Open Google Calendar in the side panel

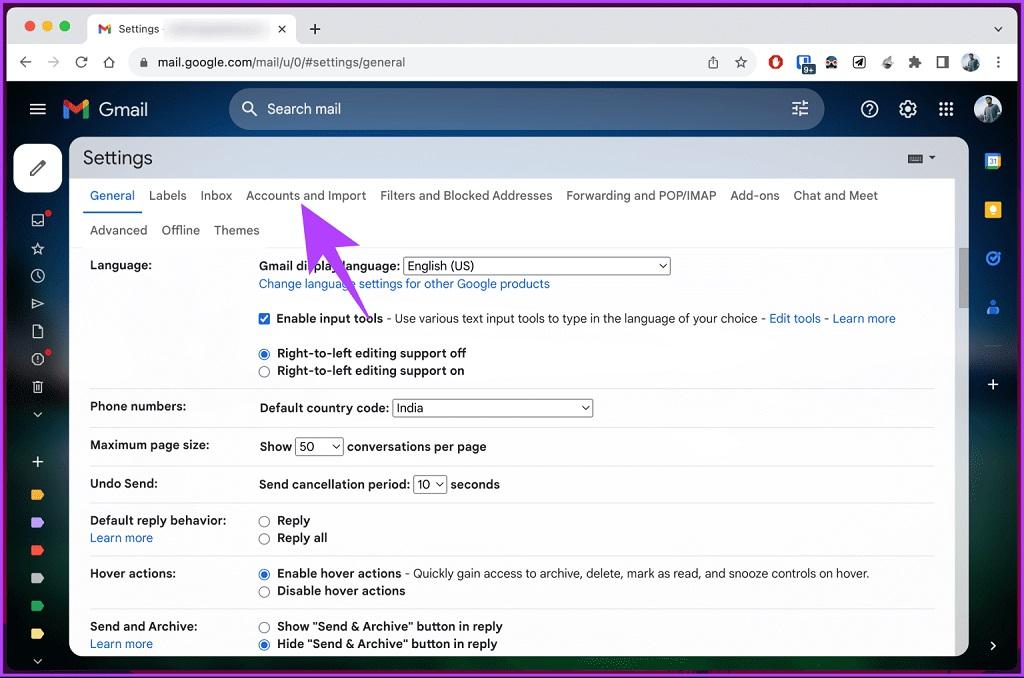(x=993, y=161)
